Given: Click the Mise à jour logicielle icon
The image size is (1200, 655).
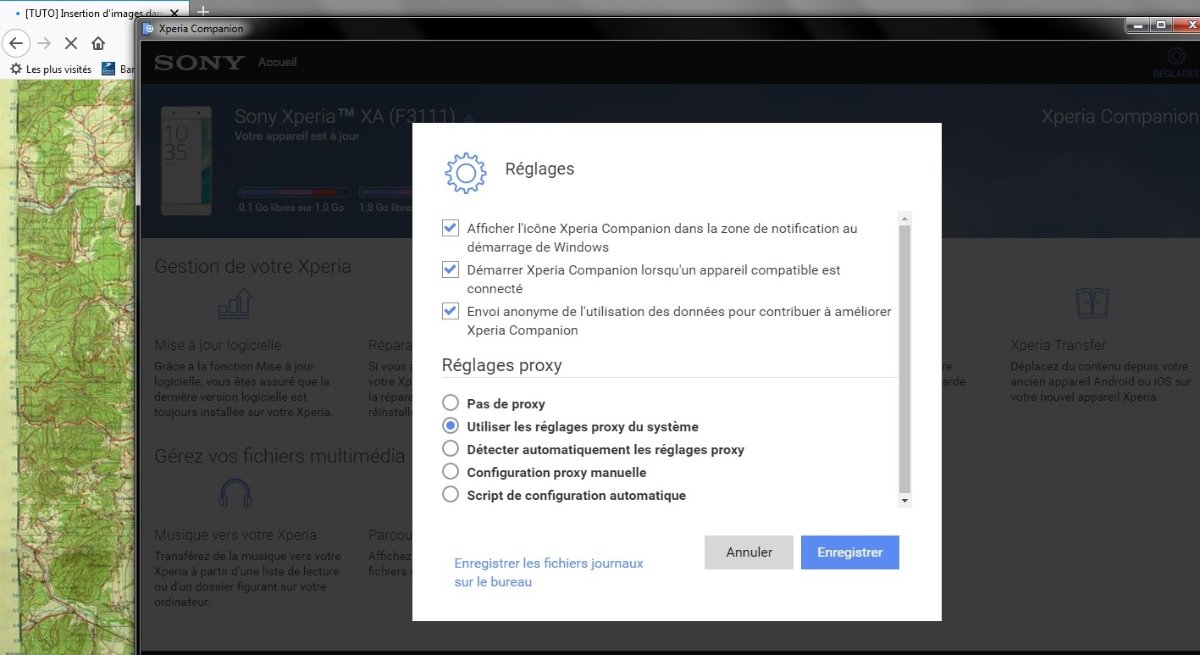Looking at the screenshot, I should (235, 304).
